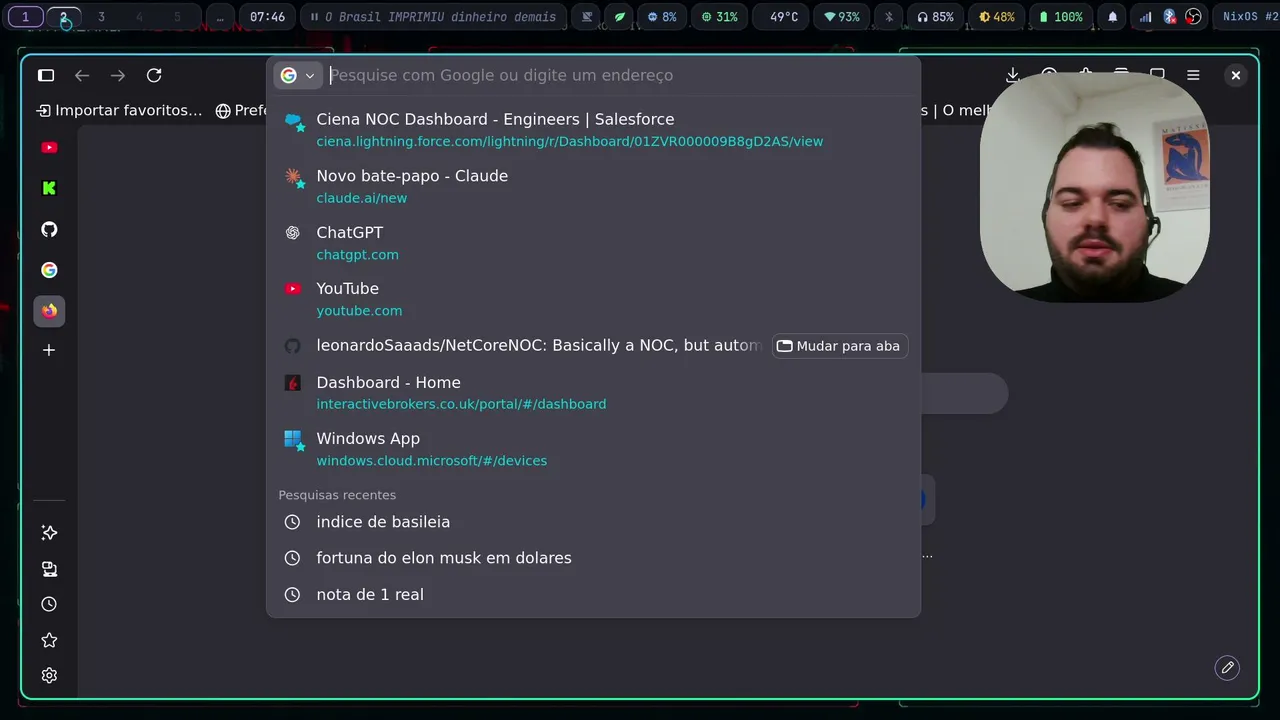The height and width of the screenshot is (720, 1280).
Task: Click clock icon beside indice de basileia
Action: pyautogui.click(x=292, y=522)
